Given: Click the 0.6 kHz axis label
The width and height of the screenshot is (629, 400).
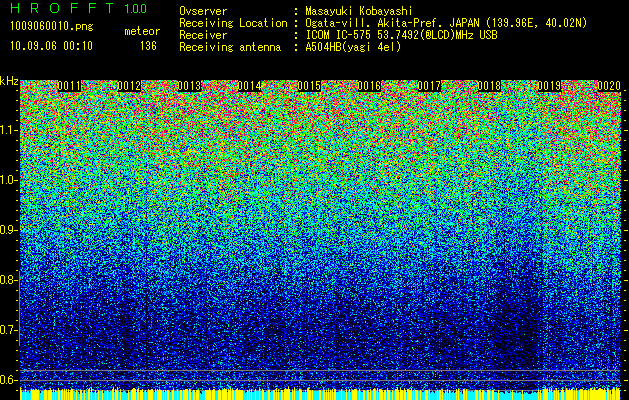Looking at the screenshot, I should [x=9, y=380].
